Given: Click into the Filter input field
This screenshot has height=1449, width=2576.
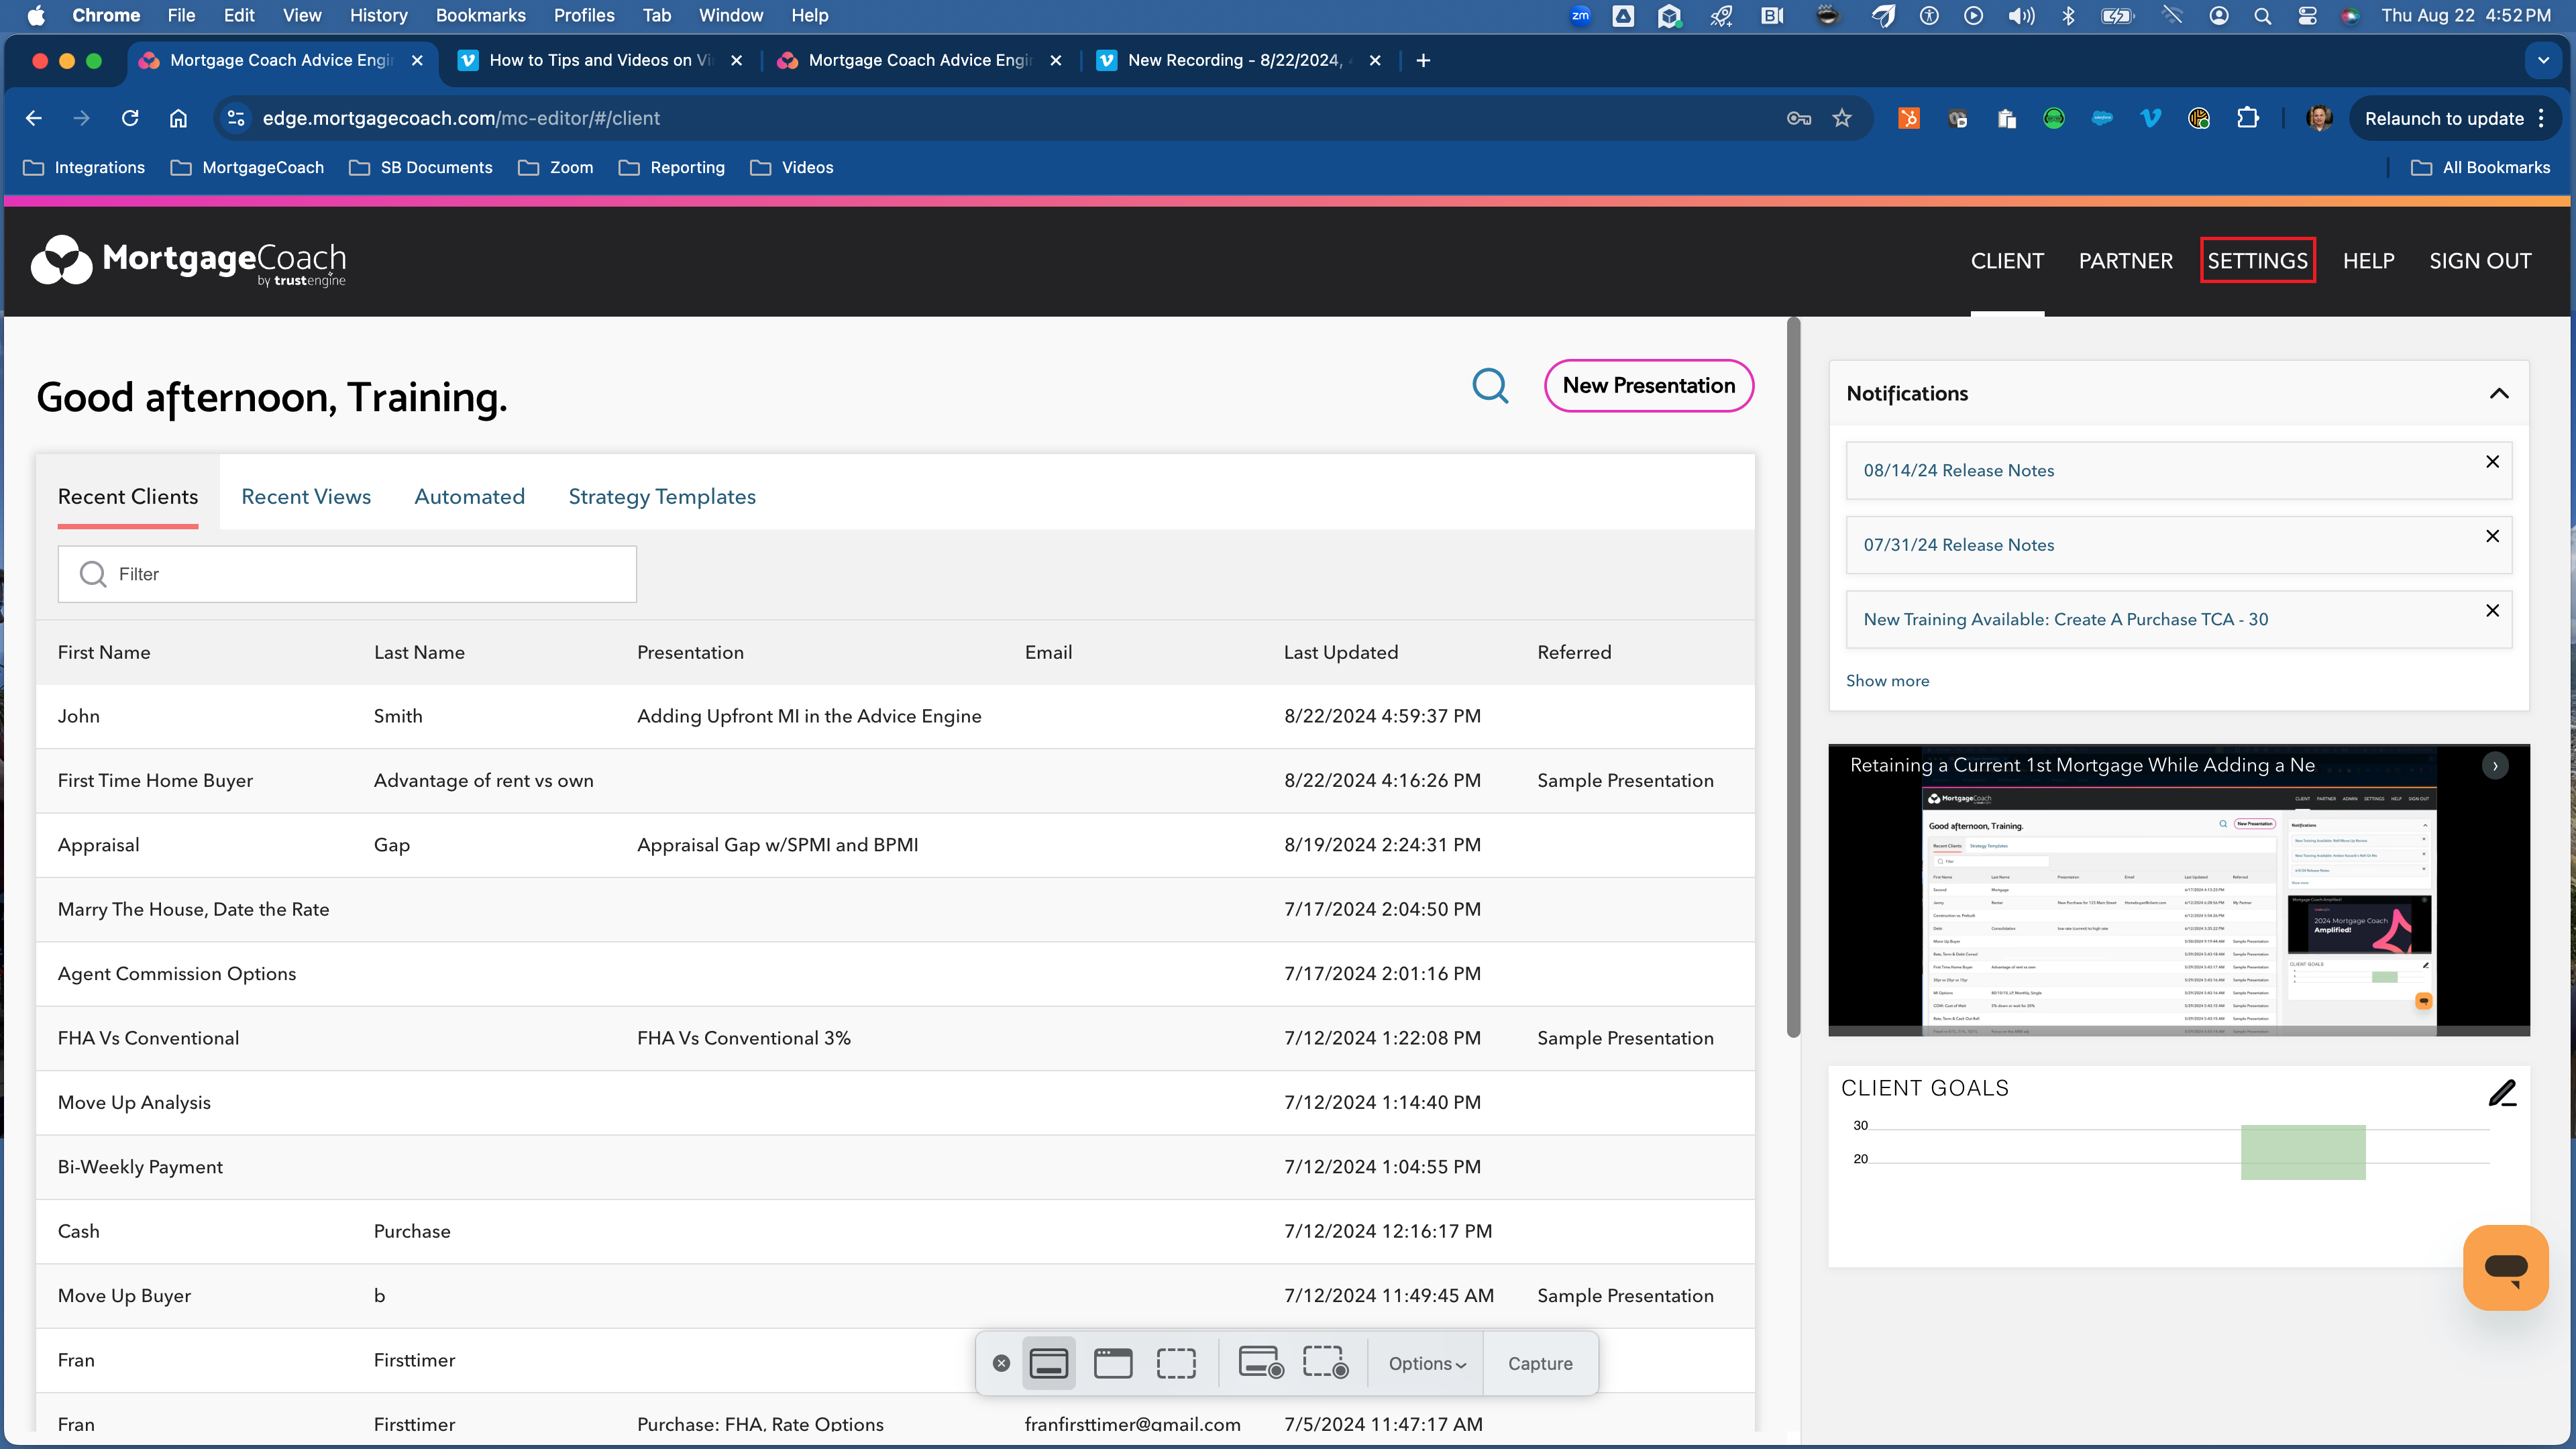Looking at the screenshot, I should pos(347,574).
